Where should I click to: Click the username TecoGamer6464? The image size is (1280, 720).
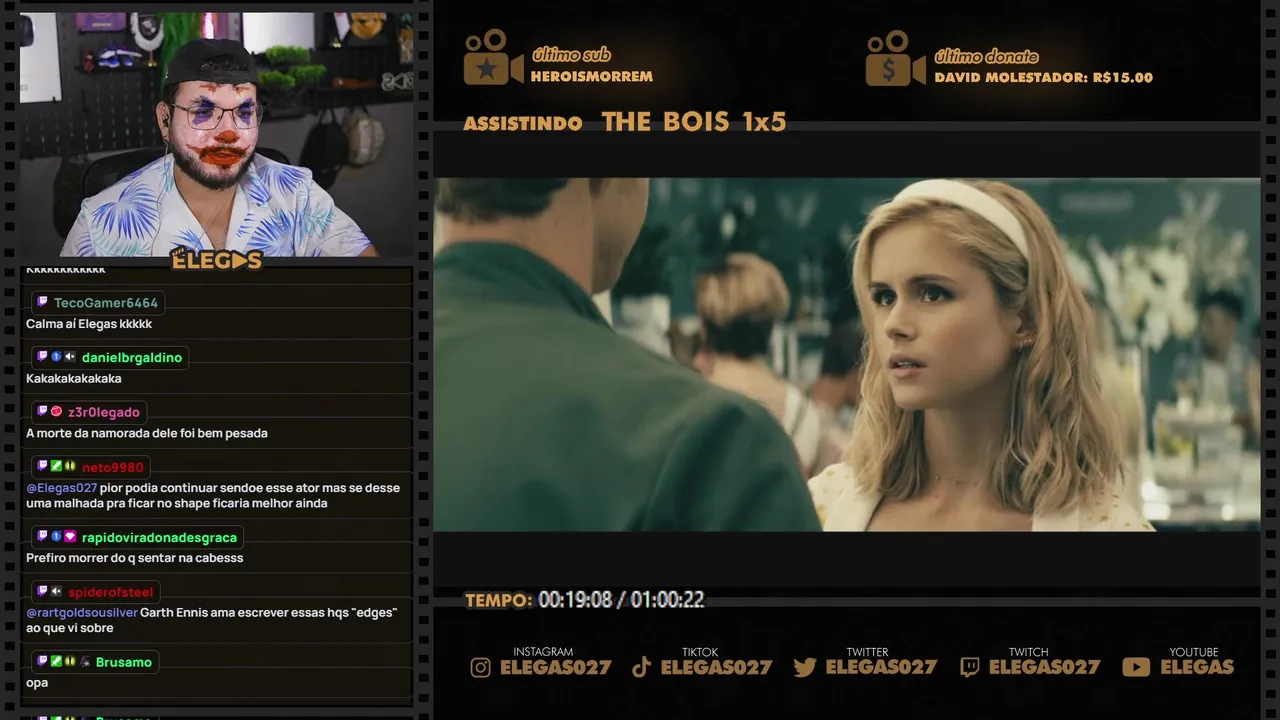106,303
